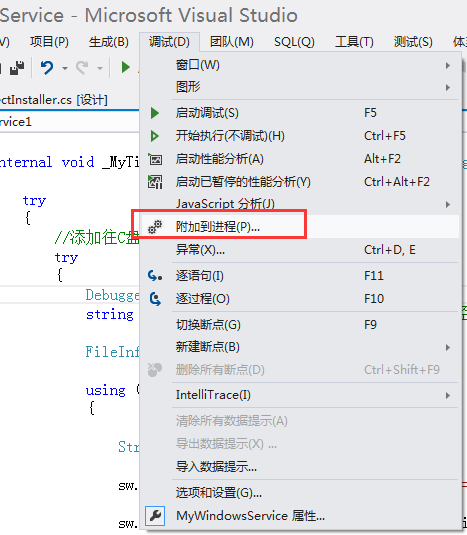467x535 pixels.
Task: Click the gears icon for 附加到进程
Action: coord(155,227)
